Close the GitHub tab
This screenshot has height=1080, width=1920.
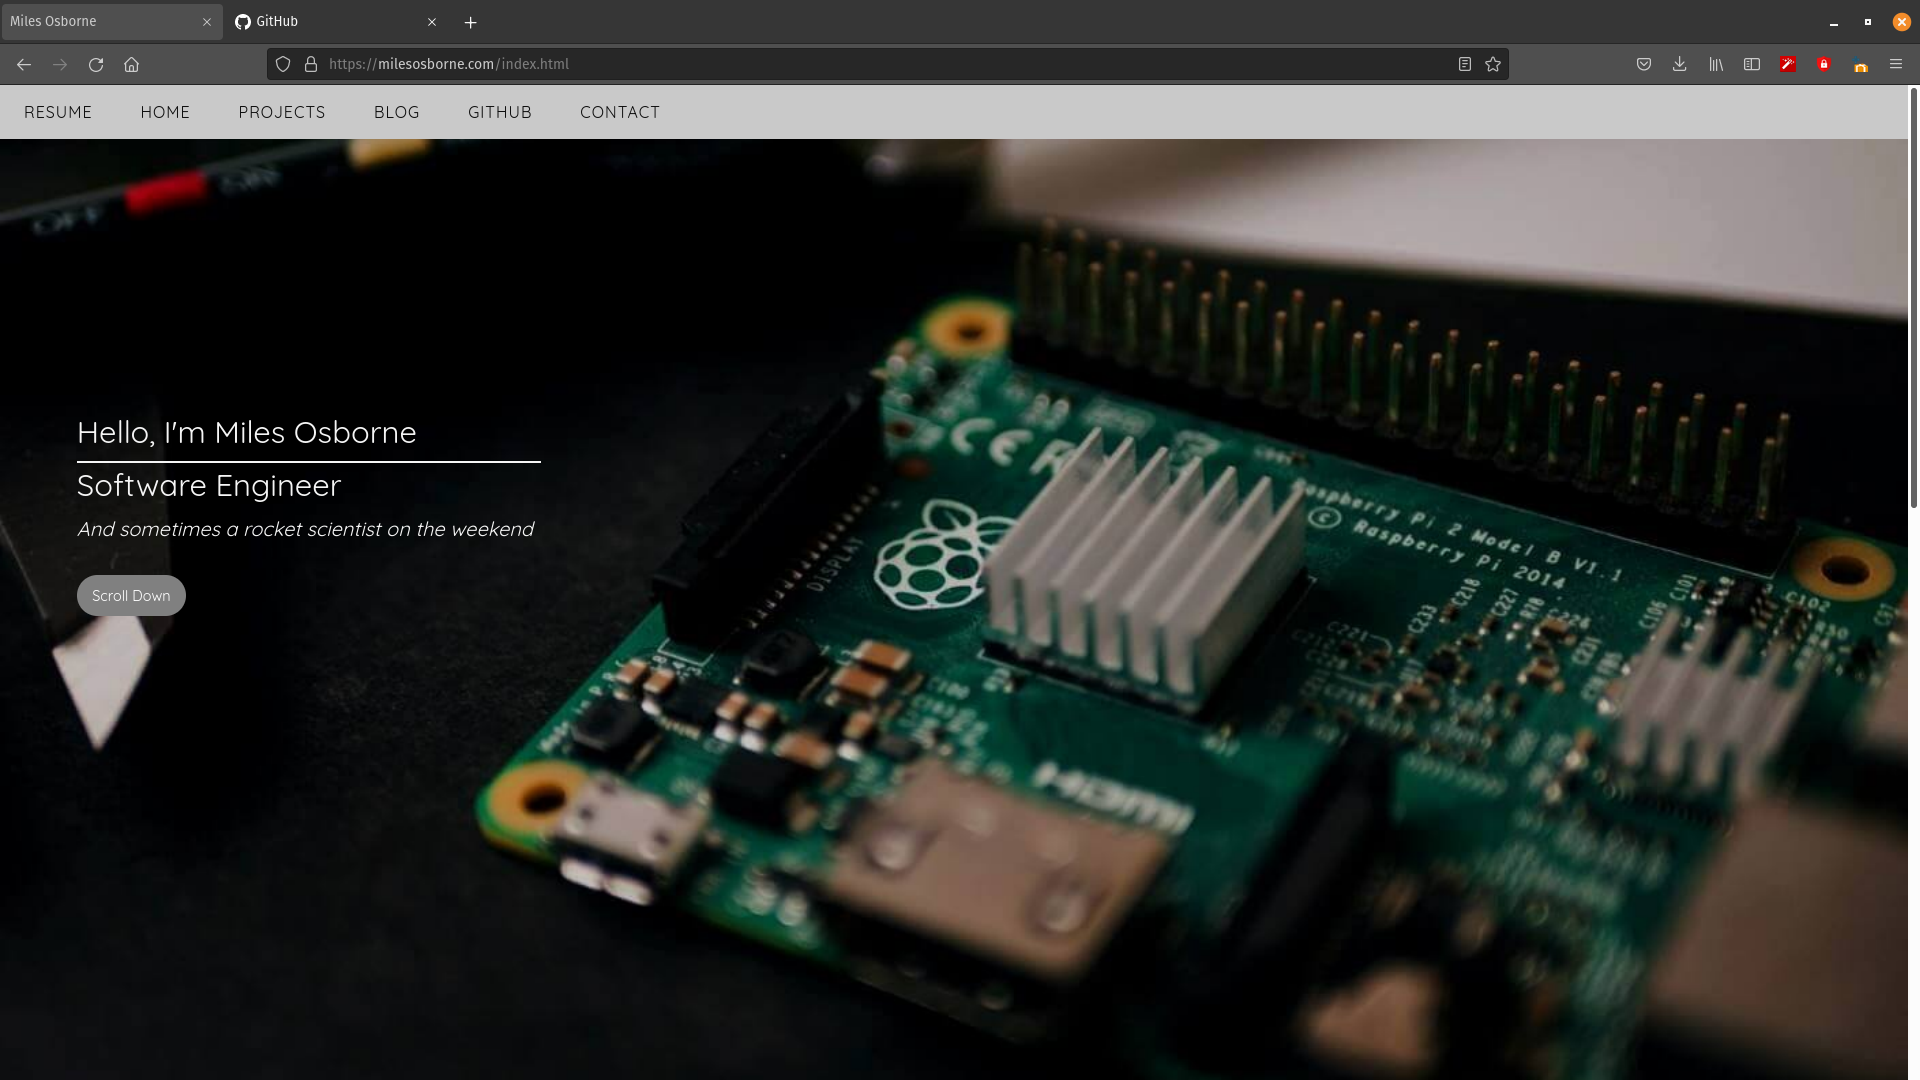click(432, 22)
